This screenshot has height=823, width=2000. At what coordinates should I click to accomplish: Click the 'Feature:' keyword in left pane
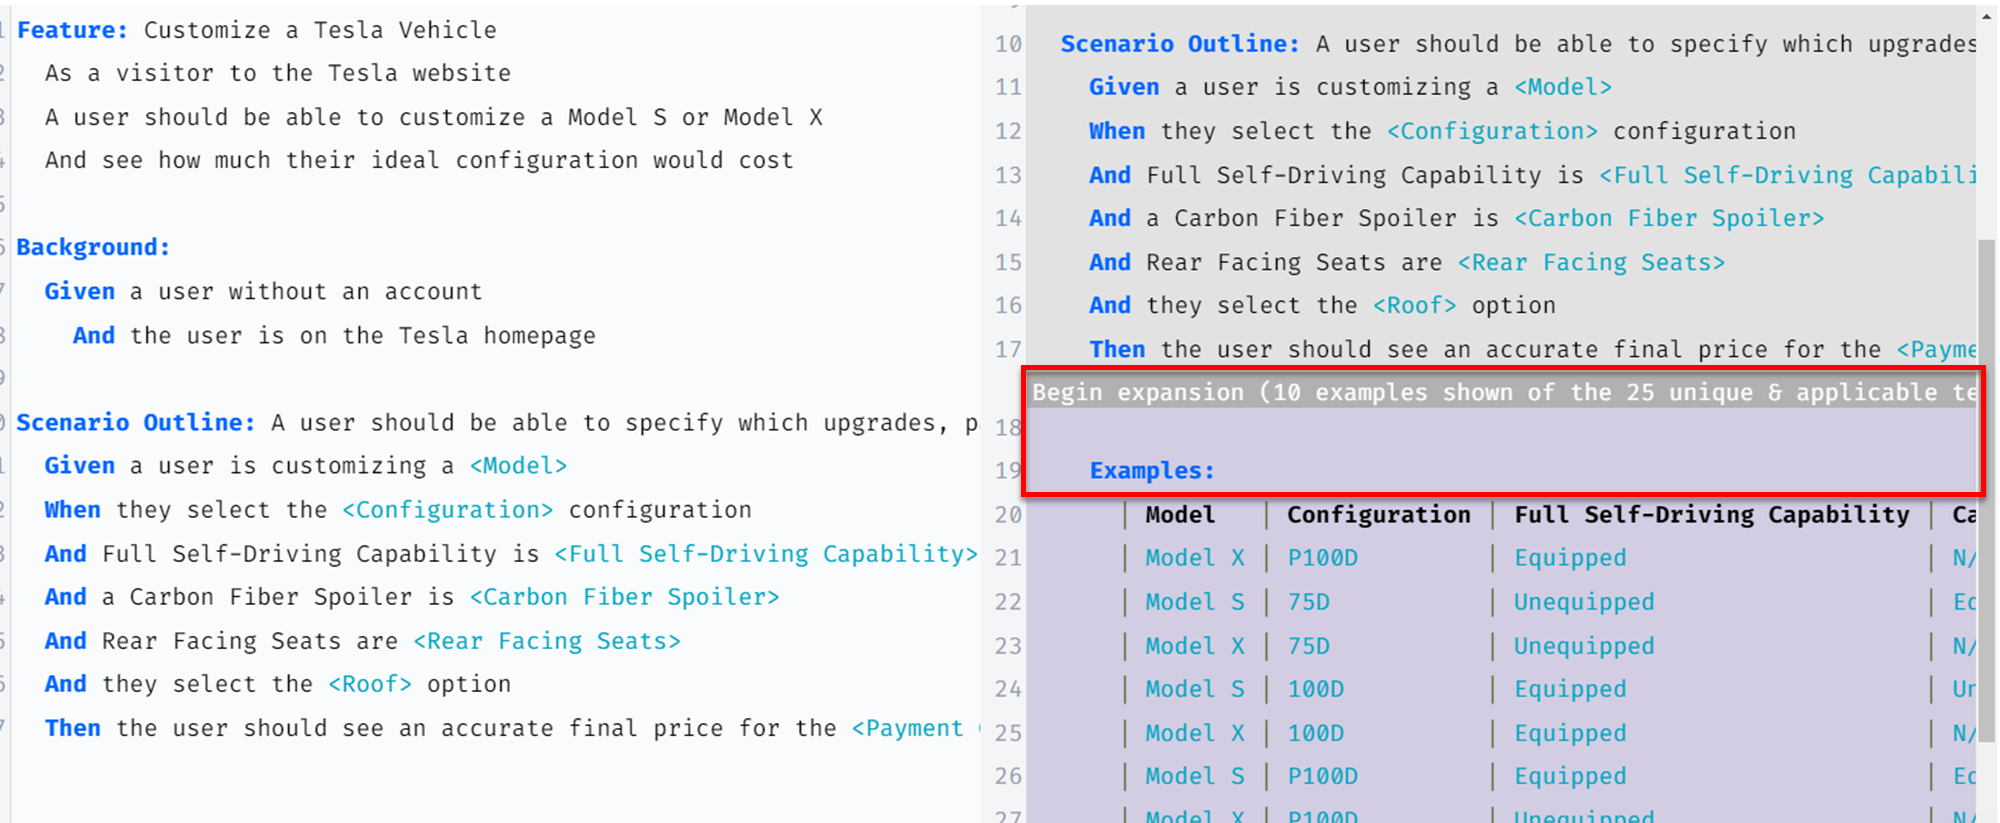click(x=72, y=30)
